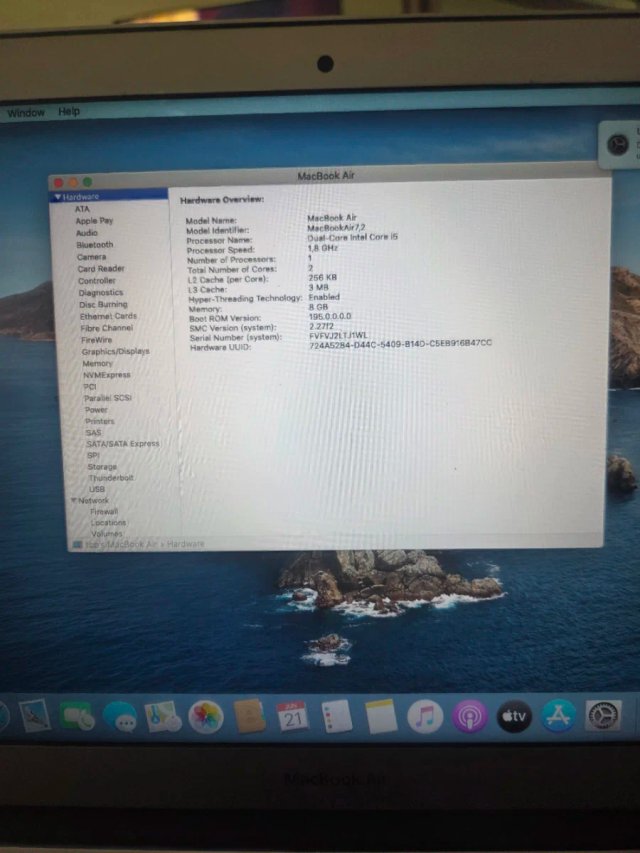The width and height of the screenshot is (640, 853).
Task: Select USB in the sidebar
Action: coord(97,489)
